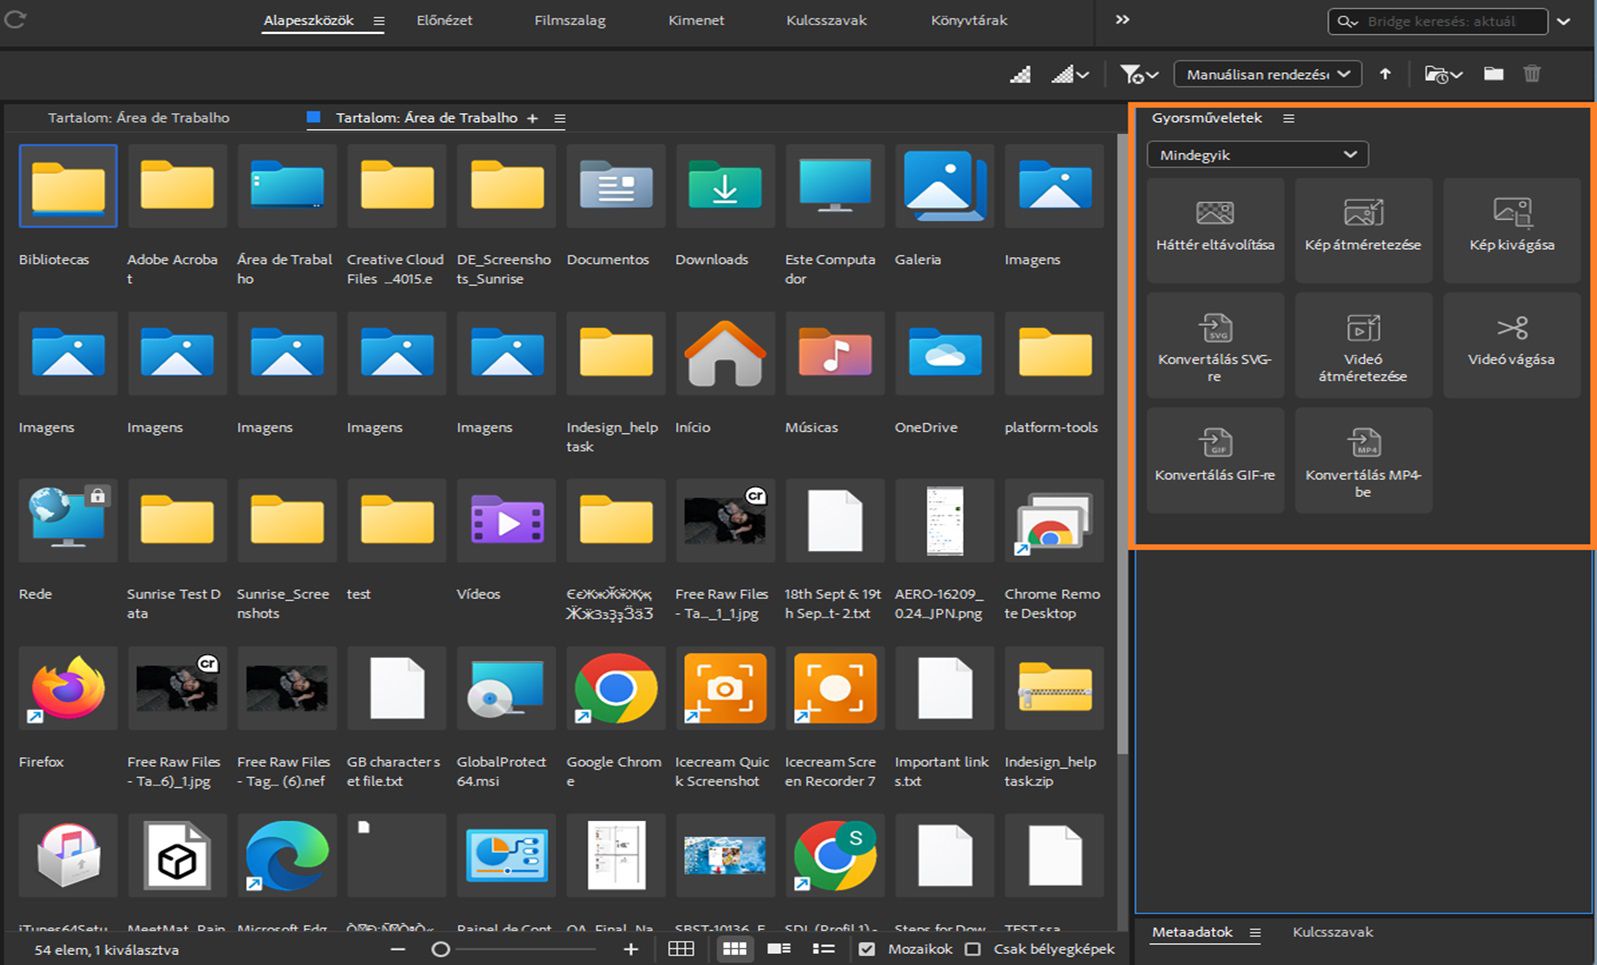Switch to Kimenet workspace
The image size is (1597, 965).
click(696, 20)
